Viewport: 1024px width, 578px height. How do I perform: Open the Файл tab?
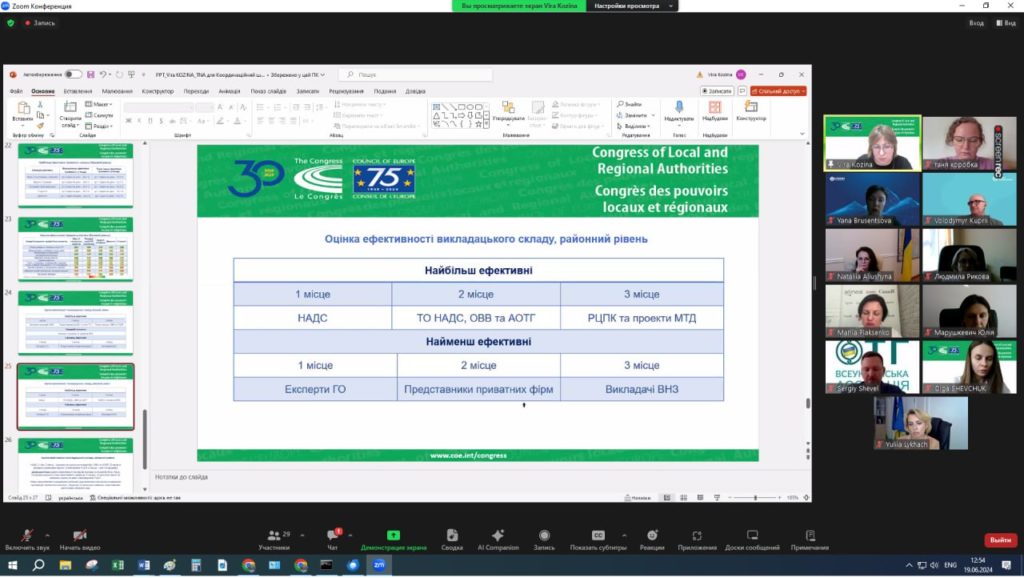tap(16, 91)
